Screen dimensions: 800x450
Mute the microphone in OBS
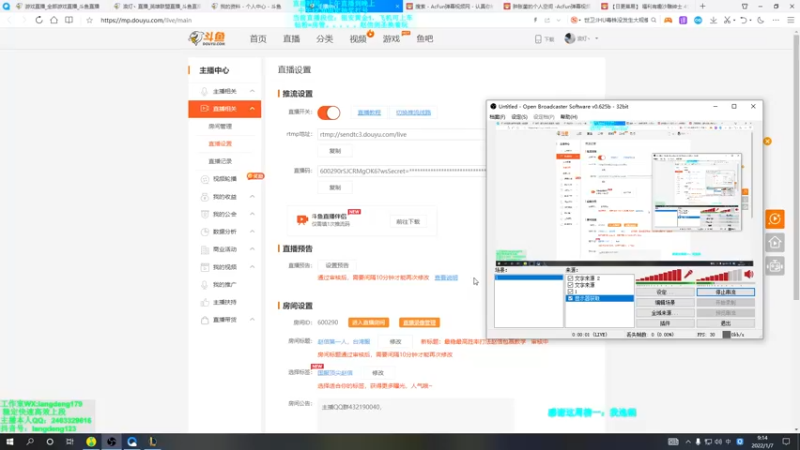coord(688,274)
